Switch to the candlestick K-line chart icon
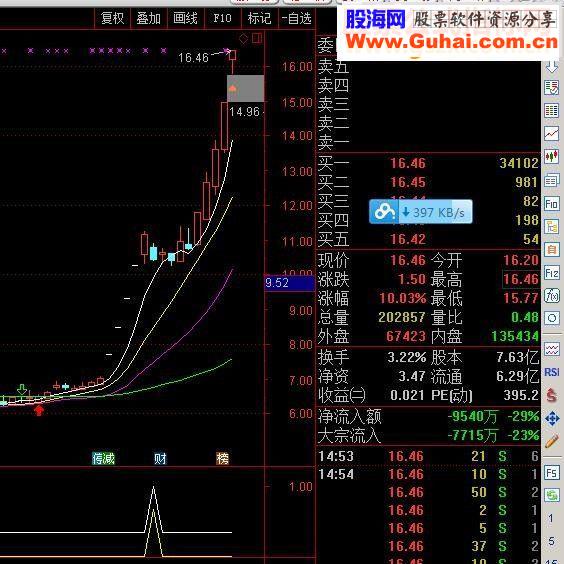This screenshot has width=564, height=564. (552, 156)
